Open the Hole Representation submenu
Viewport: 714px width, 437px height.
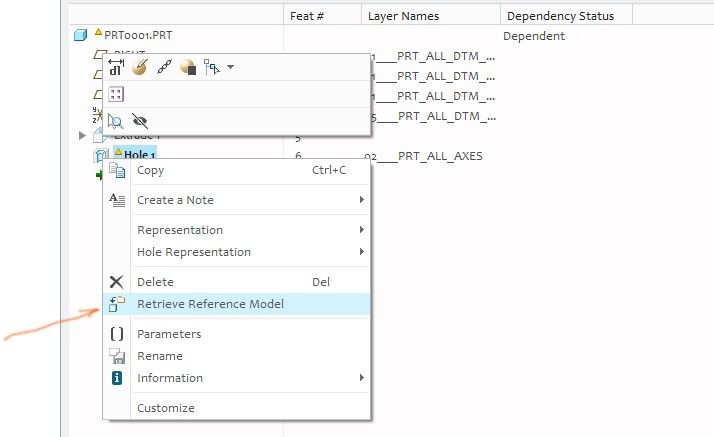point(194,252)
